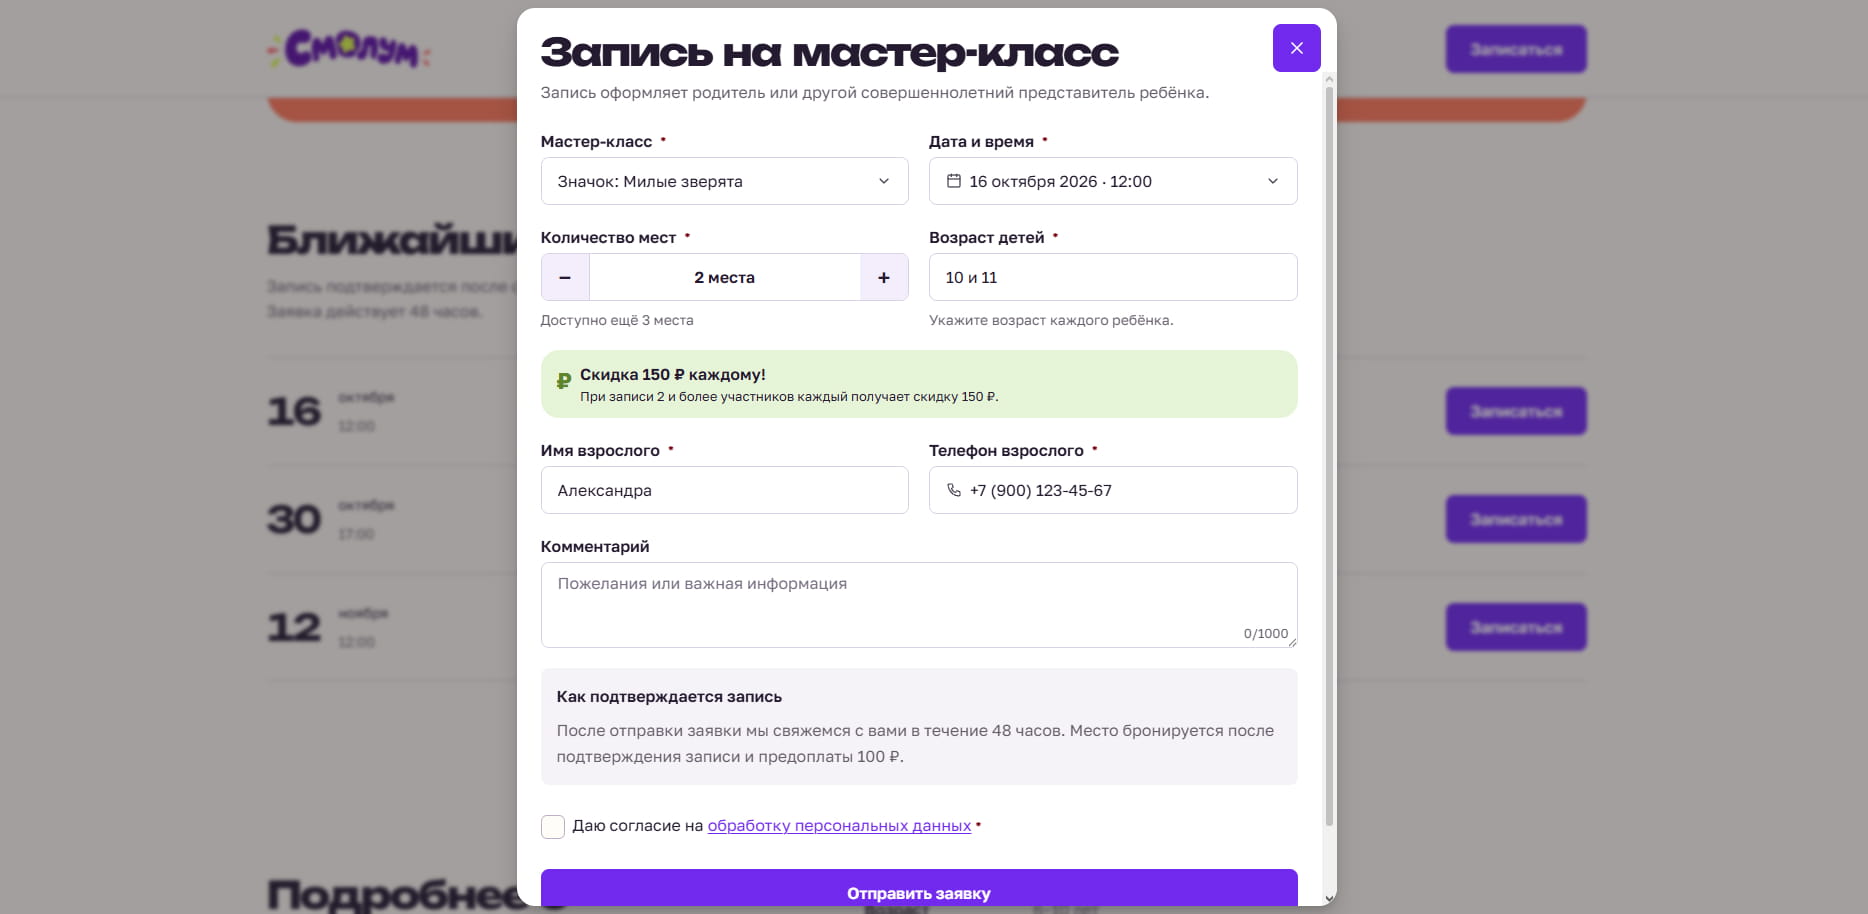Click the 0/1000 character counter
This screenshot has width=1868, height=914.
click(1266, 633)
